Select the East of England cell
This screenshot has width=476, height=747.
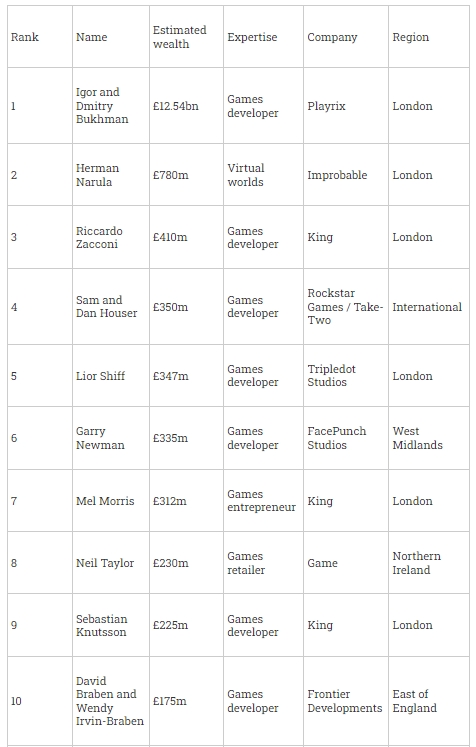(x=429, y=701)
